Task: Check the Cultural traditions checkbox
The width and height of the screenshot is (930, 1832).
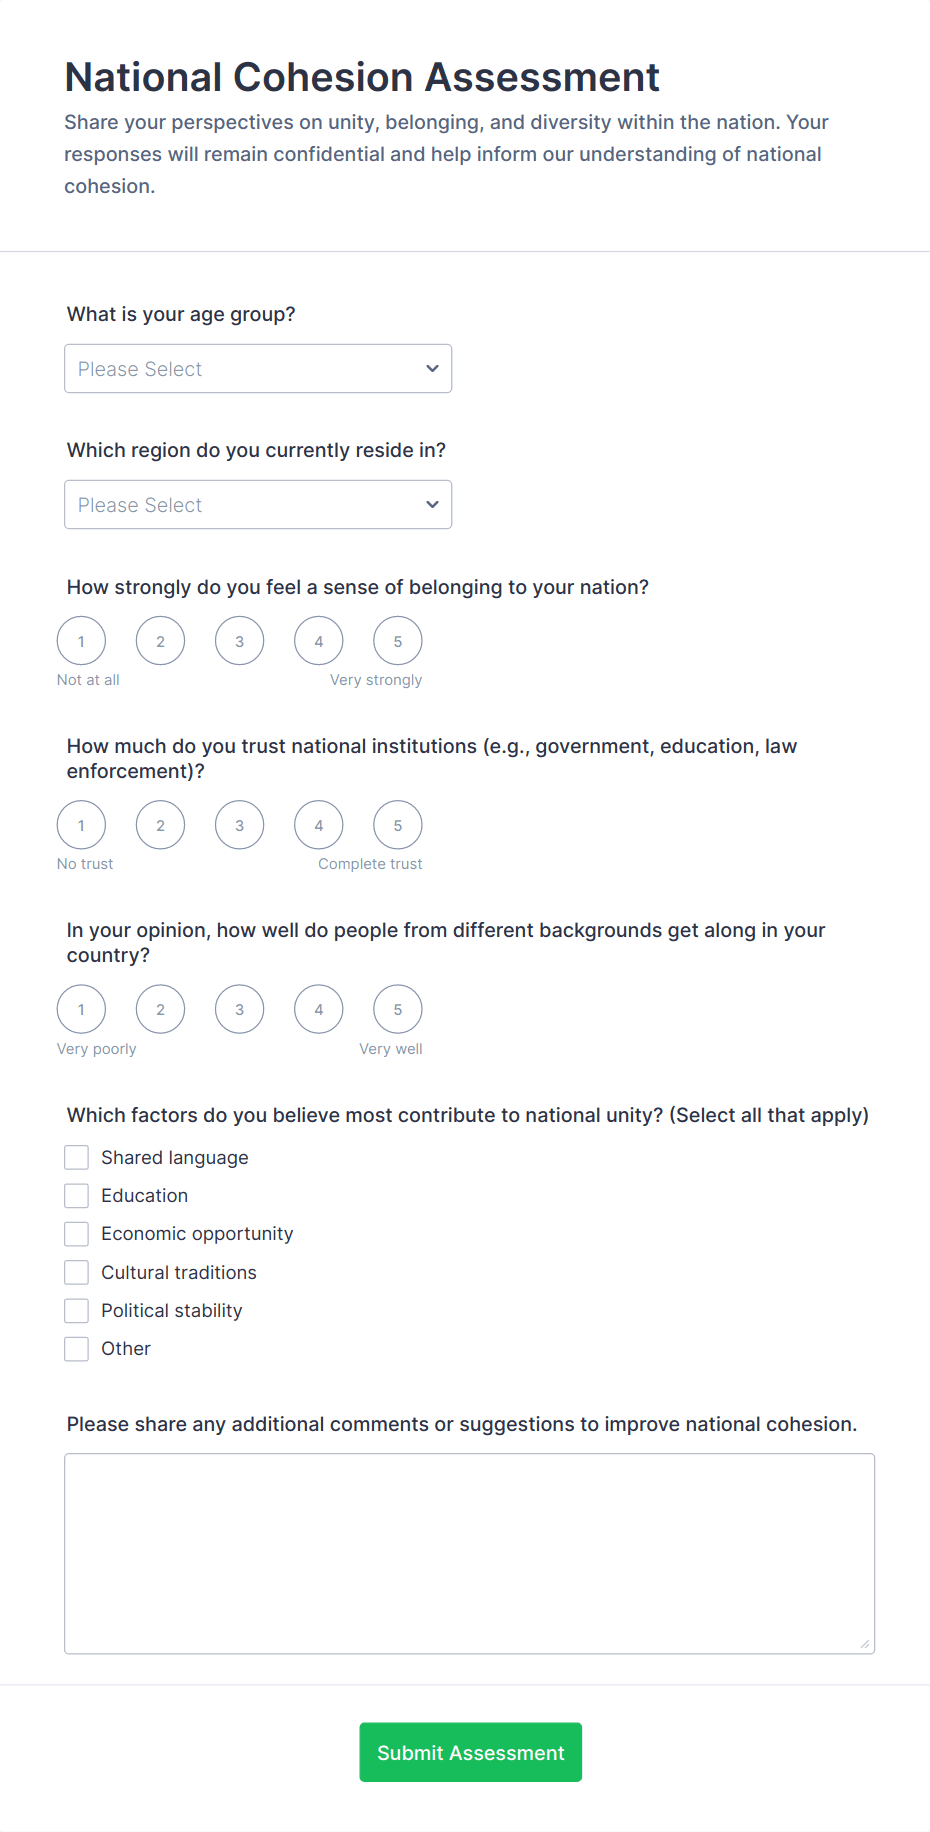Action: (x=76, y=1271)
